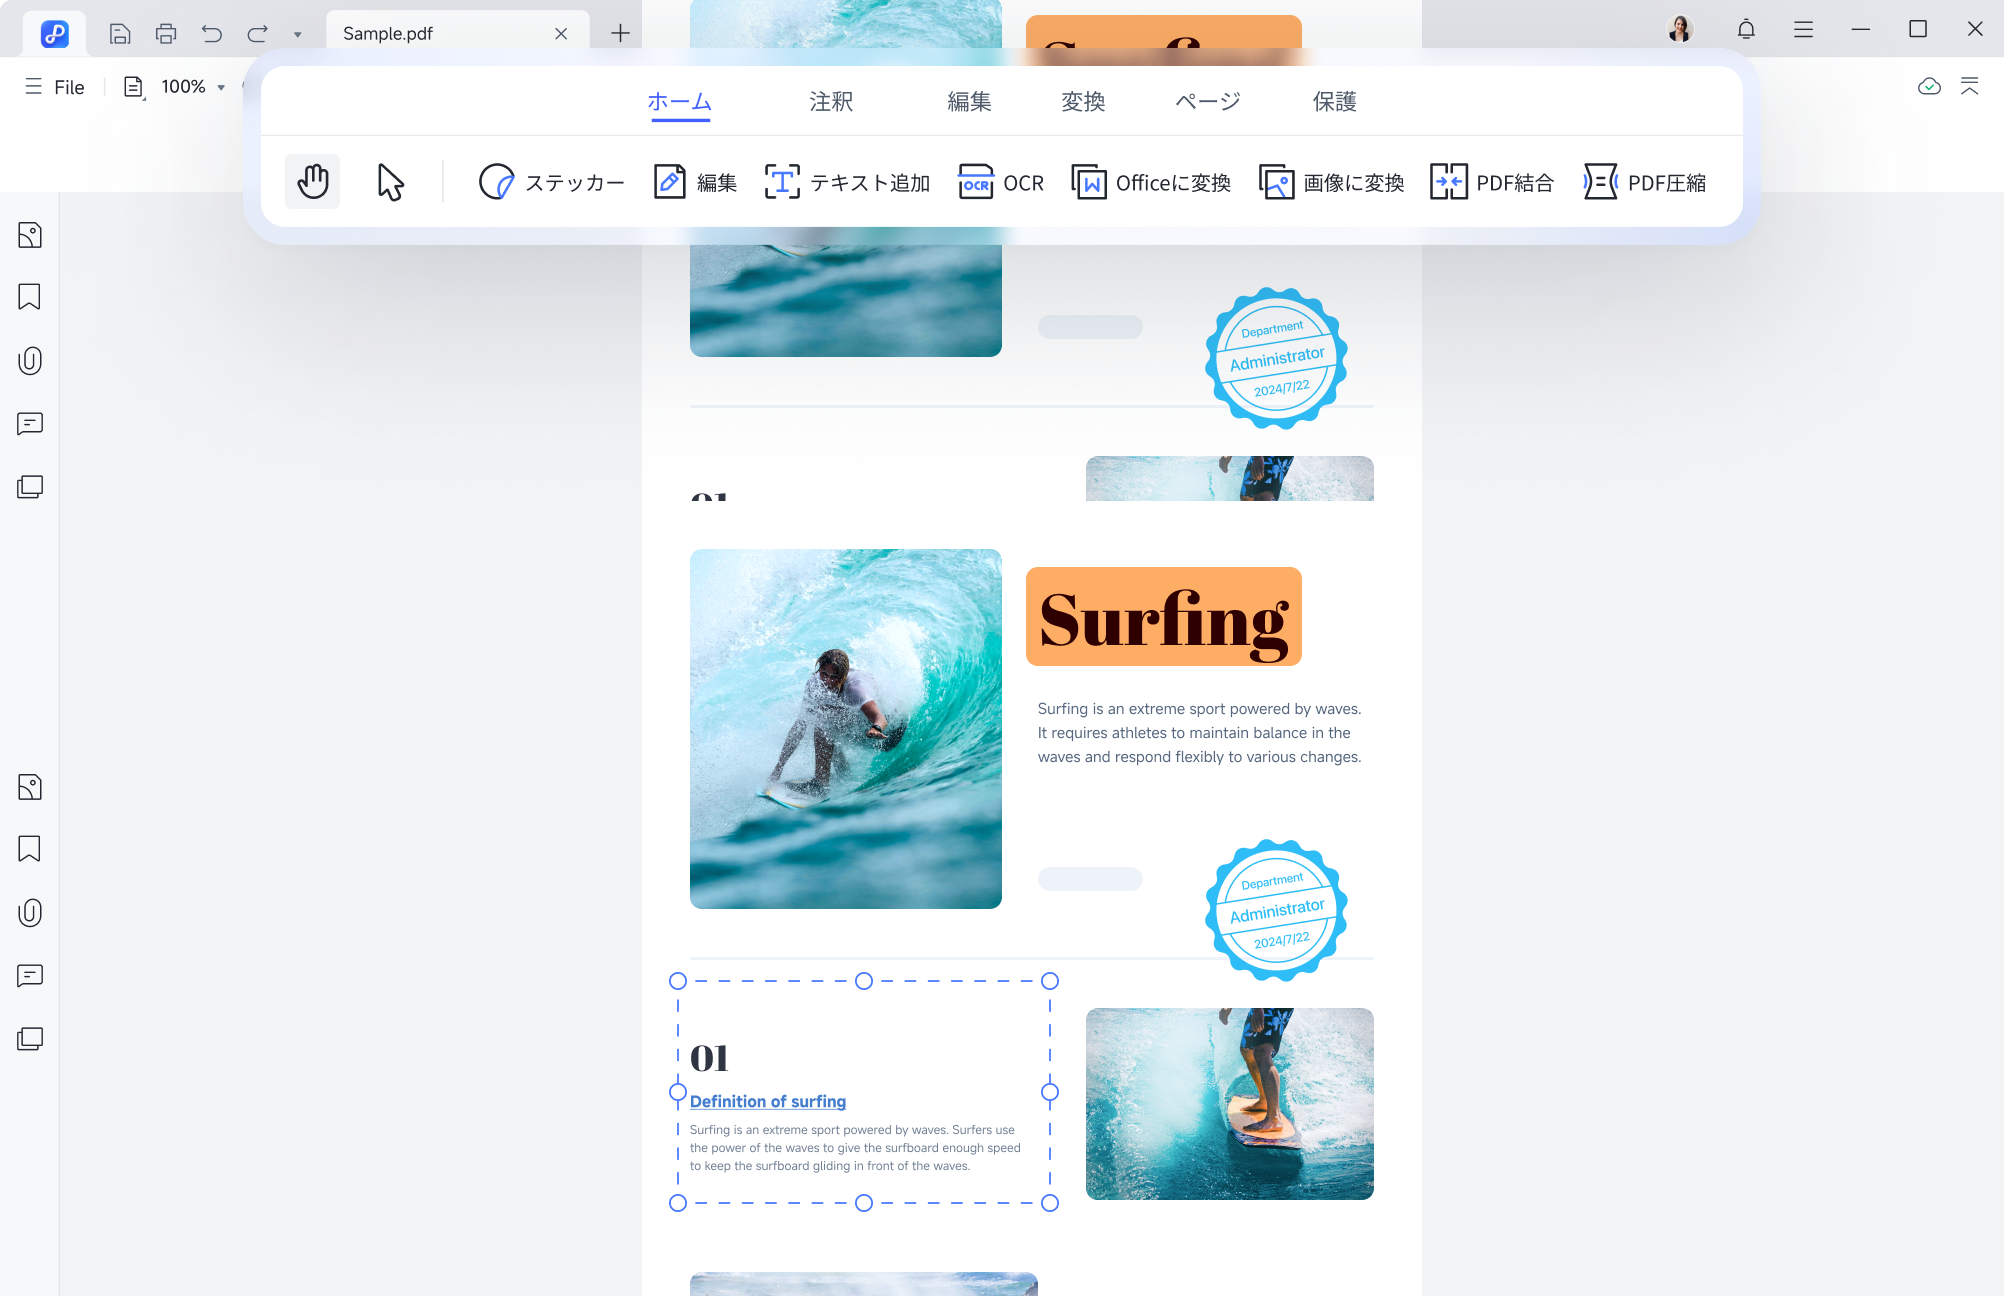The image size is (2004, 1296).
Task: Select the arrow Select tool
Action: pyautogui.click(x=390, y=182)
